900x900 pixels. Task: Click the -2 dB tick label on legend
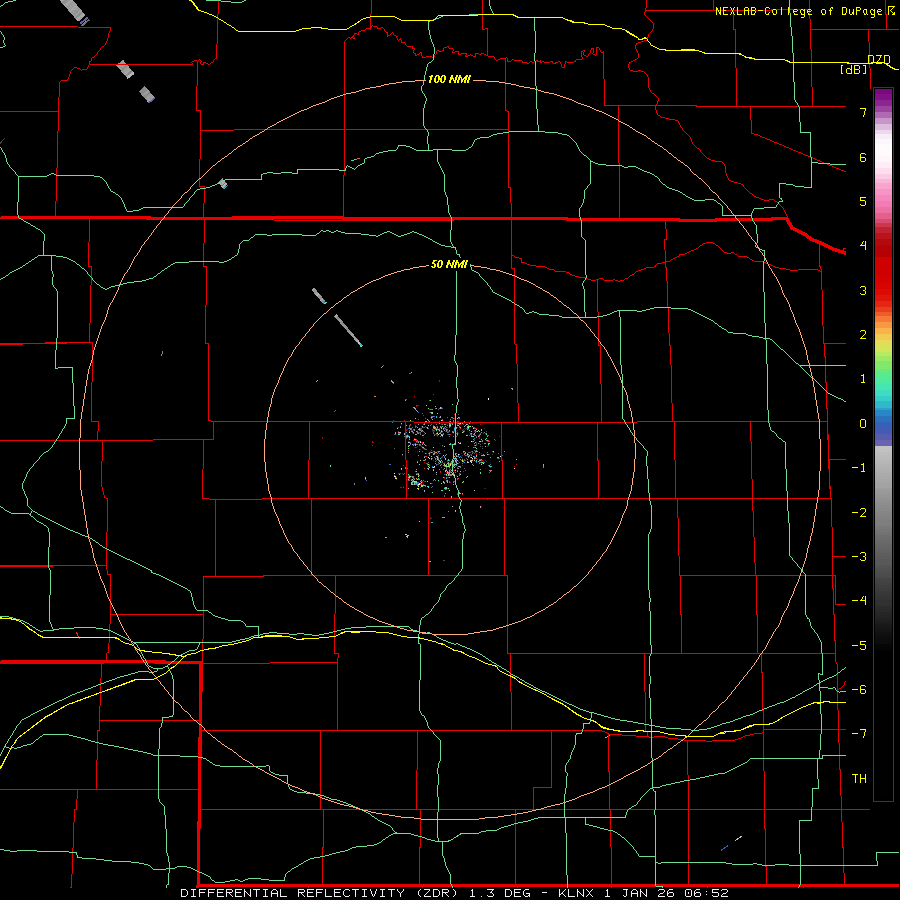859,513
